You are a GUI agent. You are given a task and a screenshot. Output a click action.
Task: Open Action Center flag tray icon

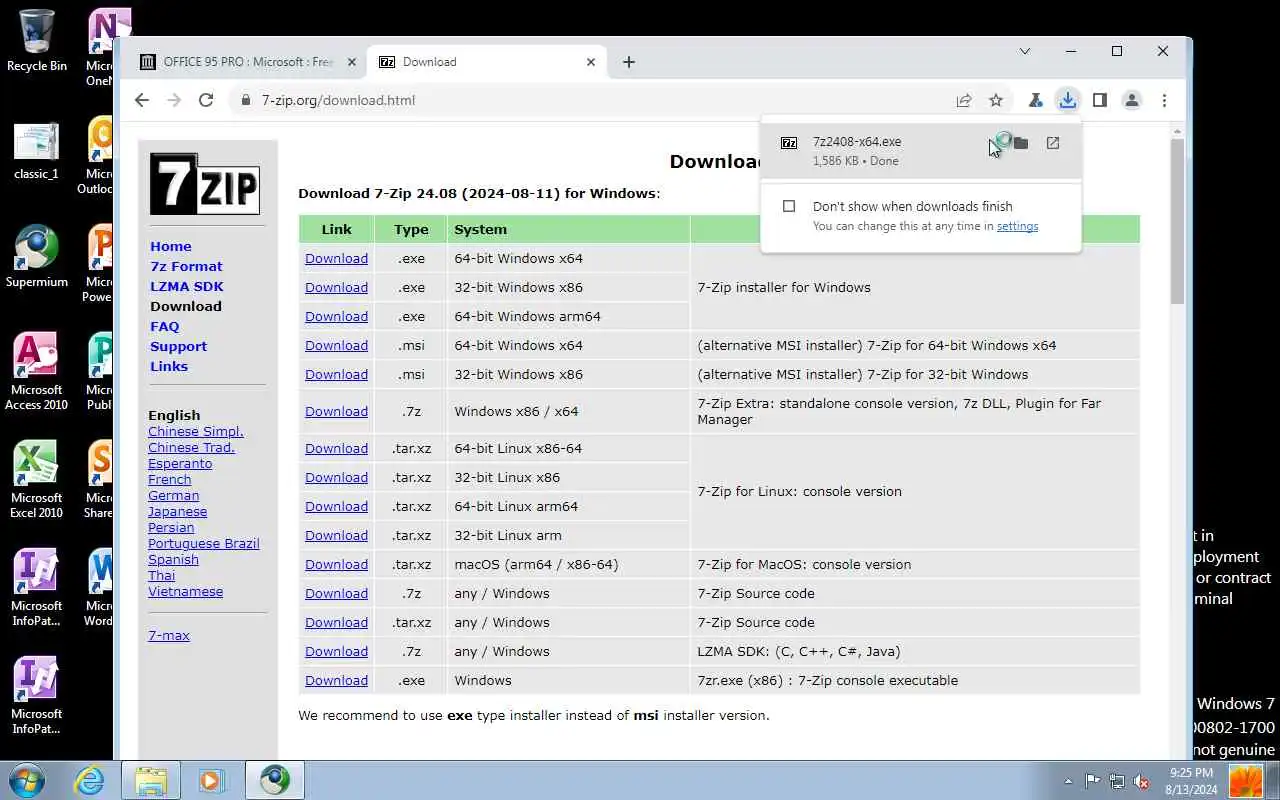pyautogui.click(x=1093, y=781)
